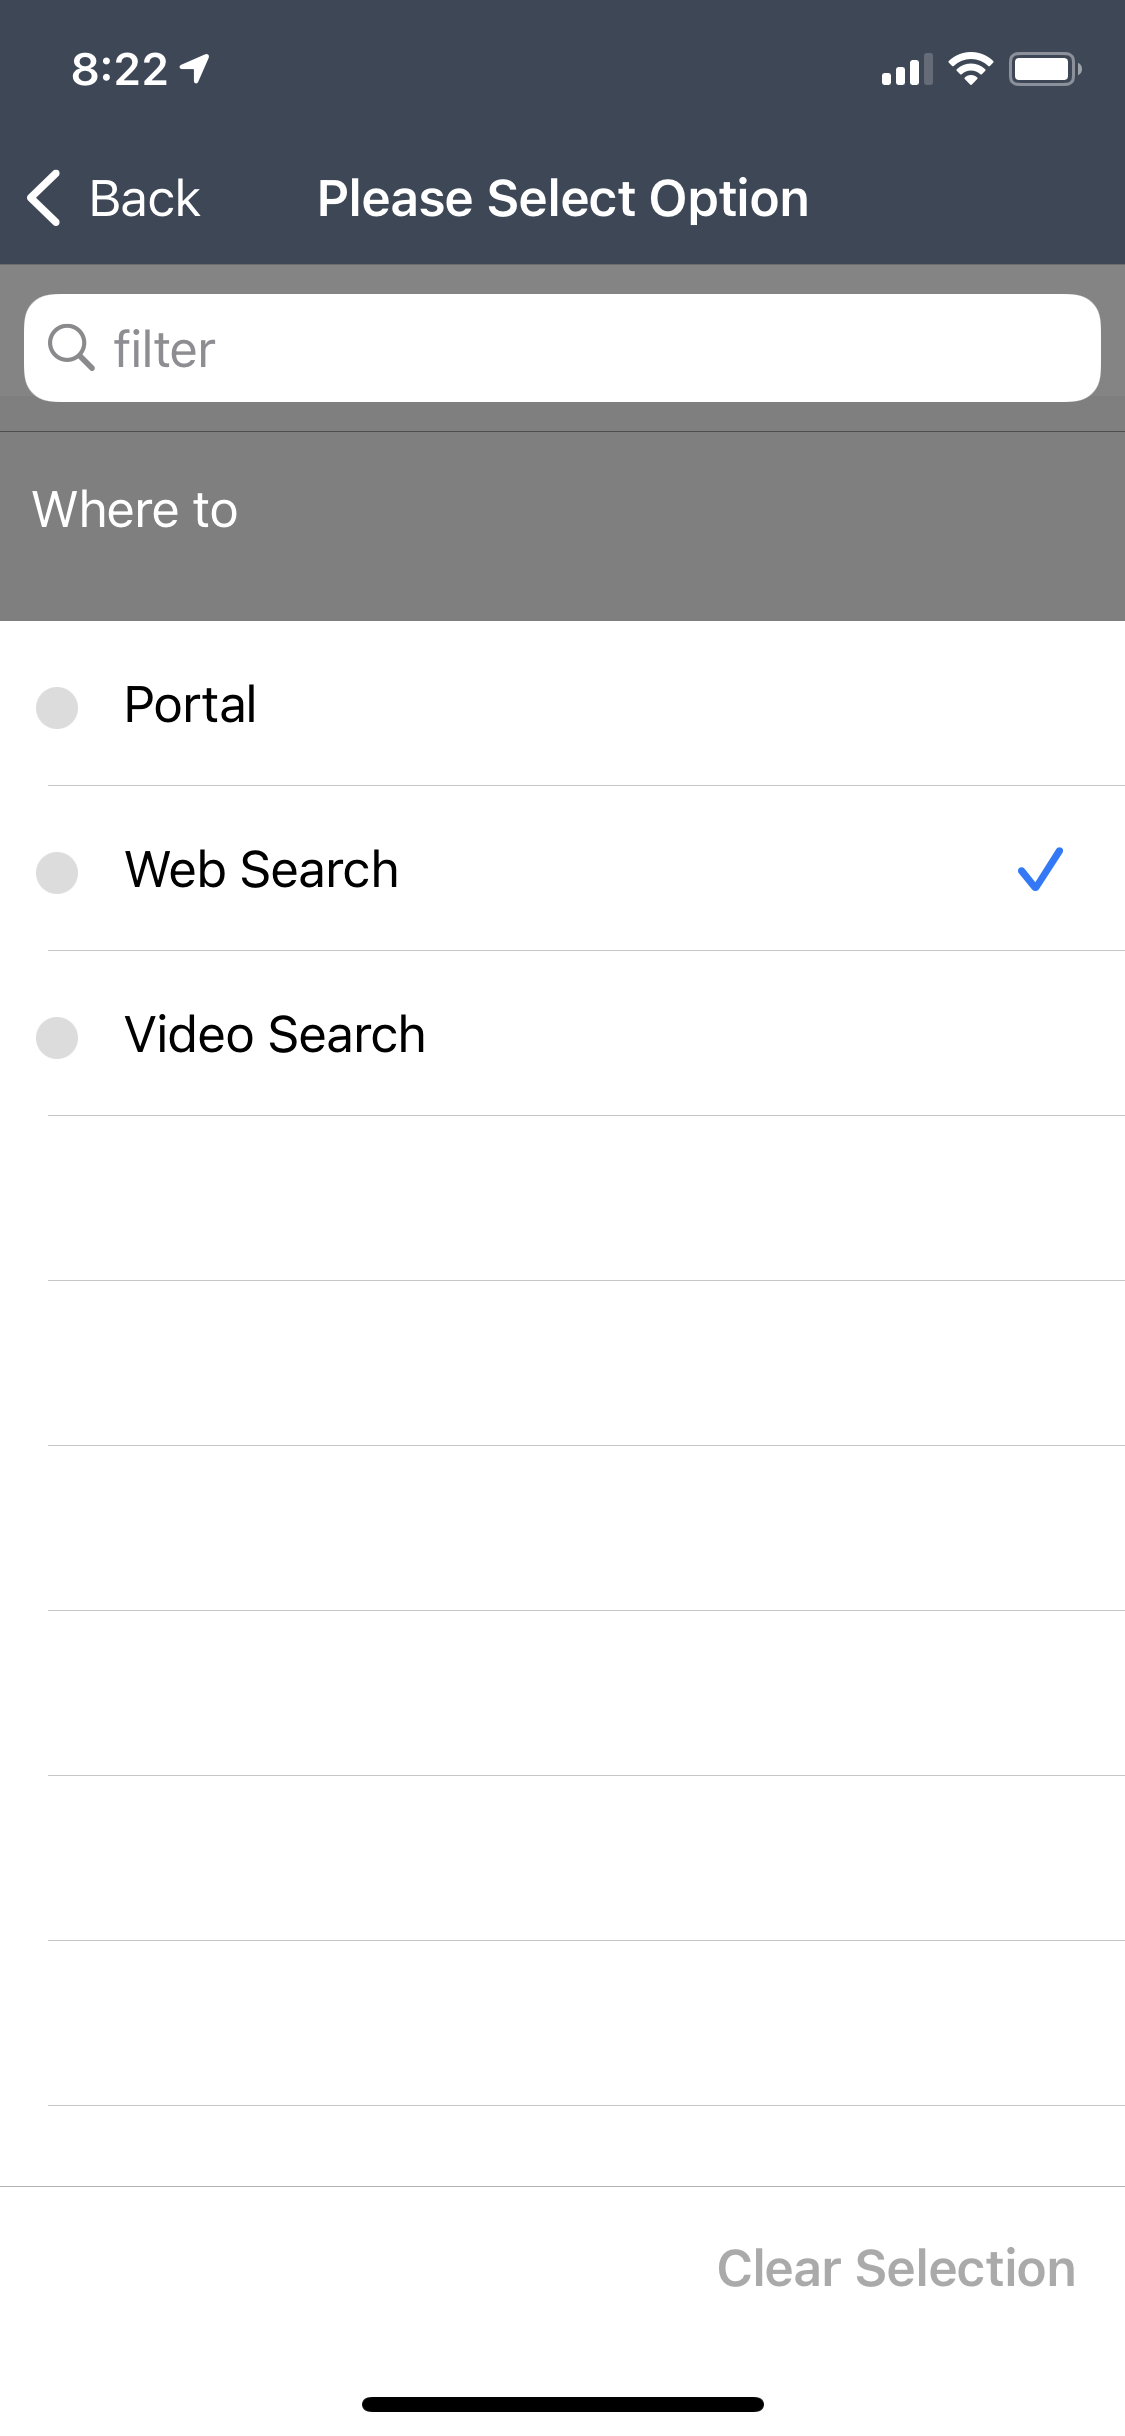Tap the home indicator bar

[x=563, y=2404]
